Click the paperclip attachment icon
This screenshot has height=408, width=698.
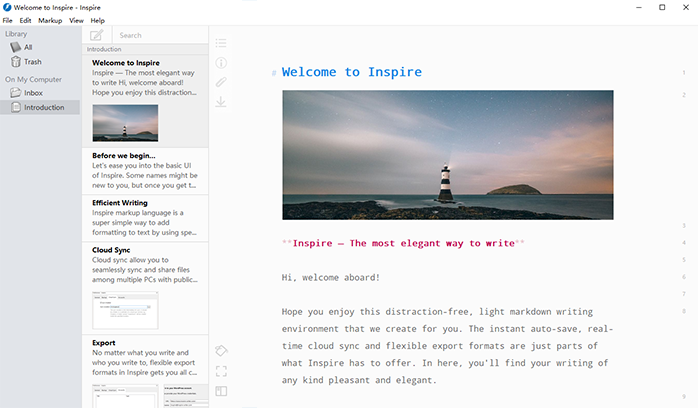click(x=221, y=82)
